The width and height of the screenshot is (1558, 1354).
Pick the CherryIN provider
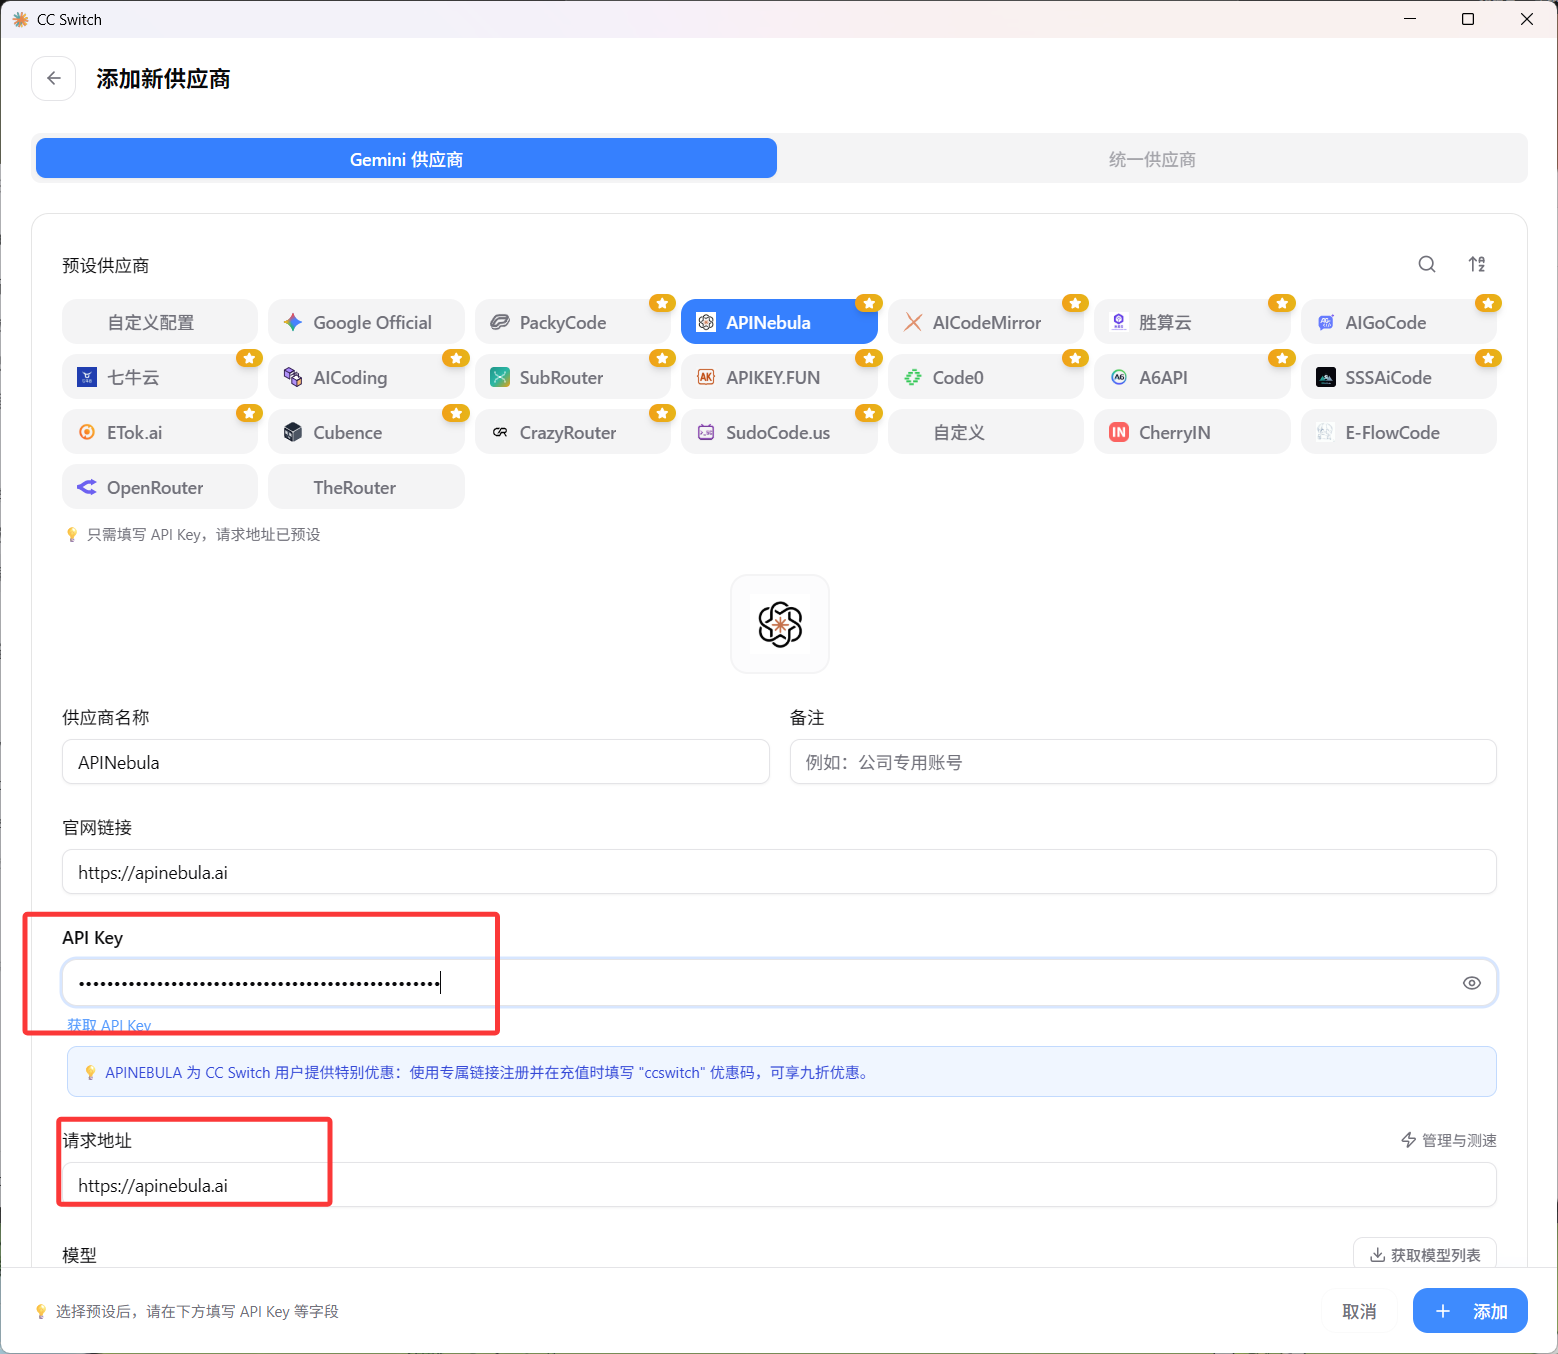click(1192, 432)
